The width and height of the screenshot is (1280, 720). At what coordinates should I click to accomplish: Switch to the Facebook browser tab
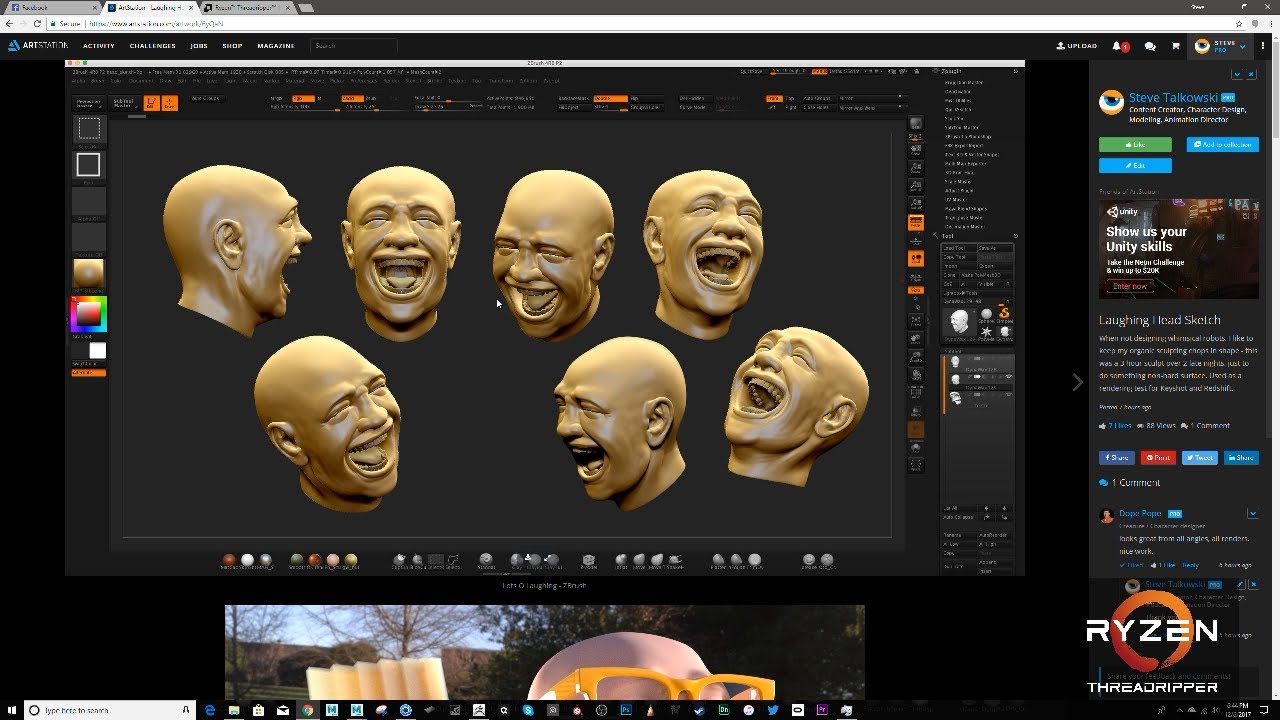coord(50,7)
